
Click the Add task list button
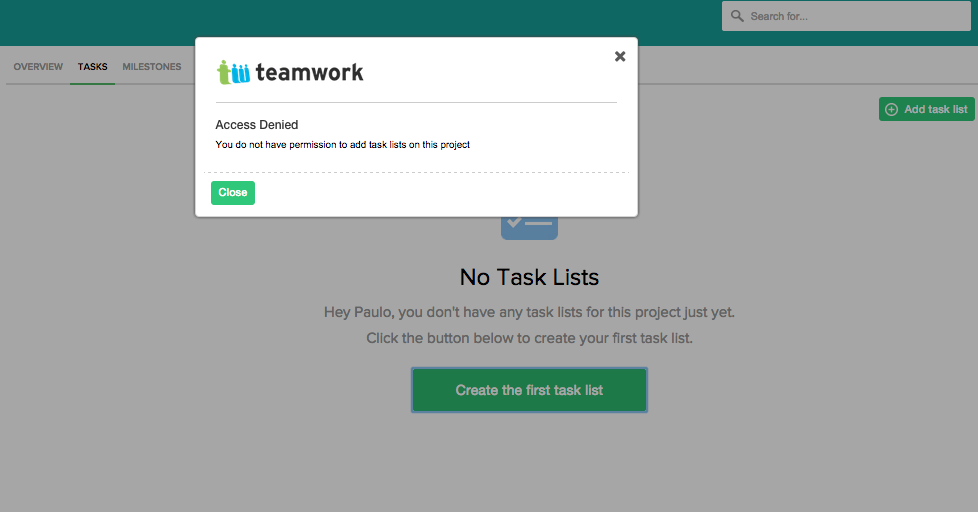coord(926,109)
